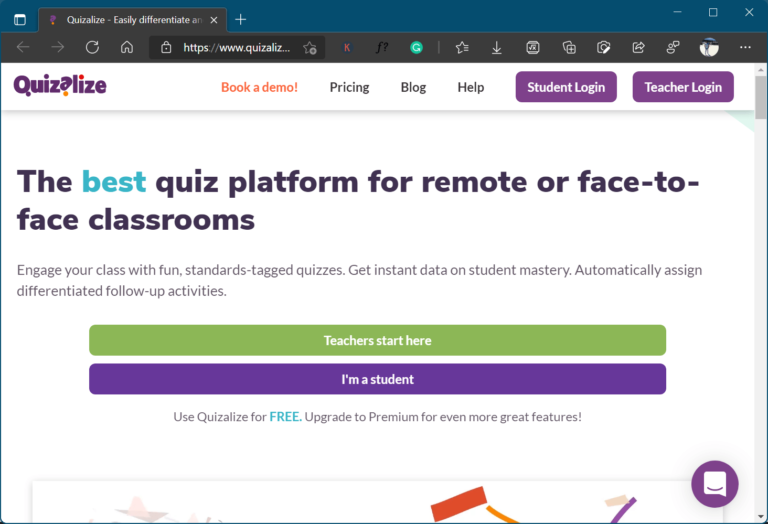This screenshot has width=768, height=524.
Task: Click the page vertical scrollbar thumb
Action: click(761, 97)
